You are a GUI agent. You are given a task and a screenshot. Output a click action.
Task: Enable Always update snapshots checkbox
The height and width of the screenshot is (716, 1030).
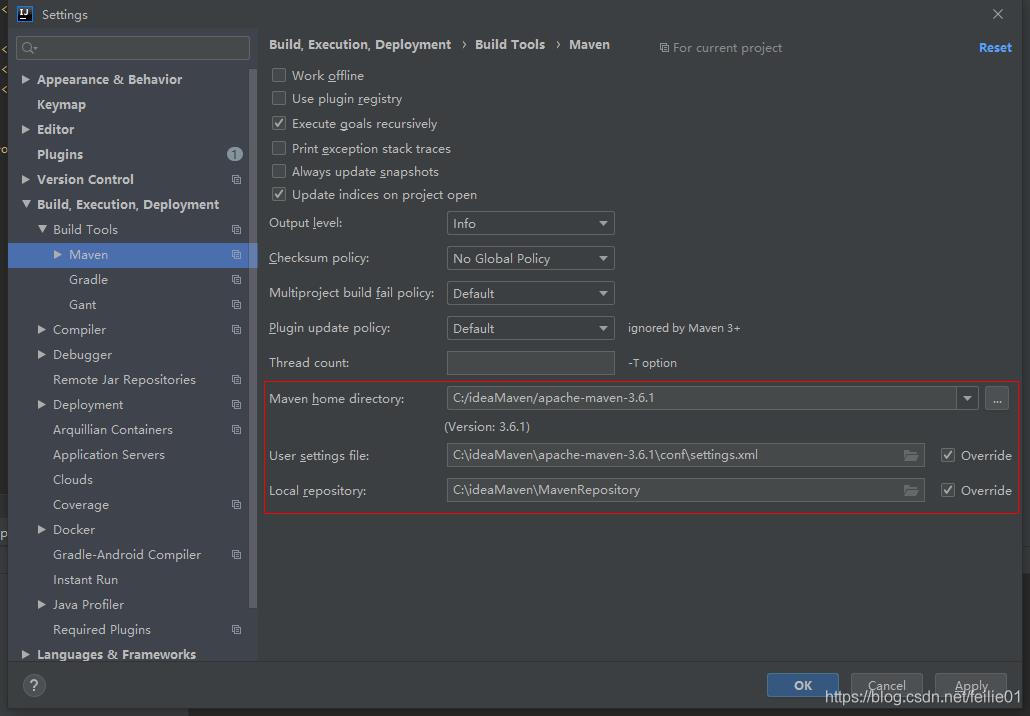pyautogui.click(x=279, y=171)
